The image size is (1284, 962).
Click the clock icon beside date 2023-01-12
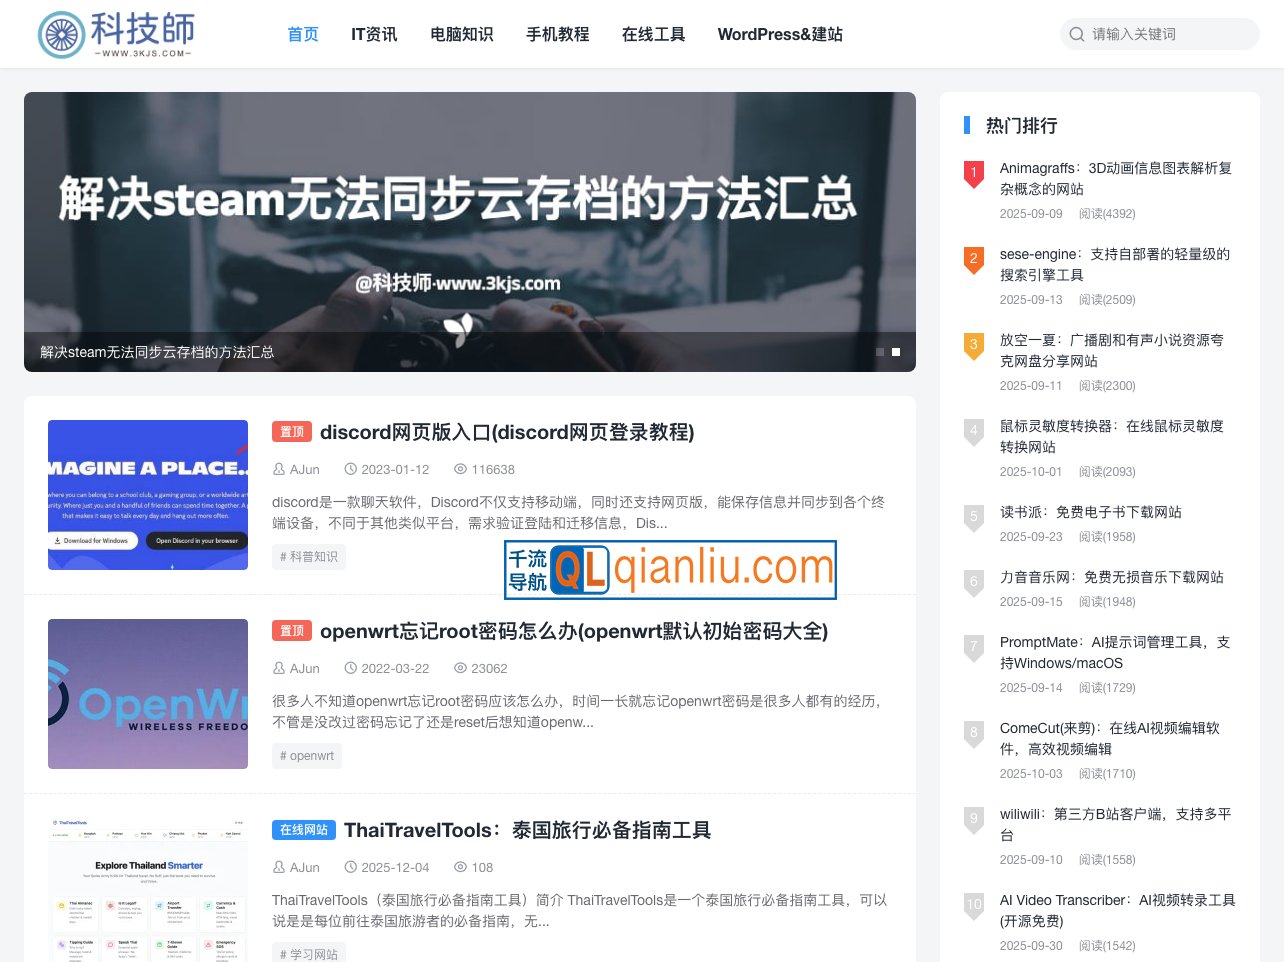(350, 469)
